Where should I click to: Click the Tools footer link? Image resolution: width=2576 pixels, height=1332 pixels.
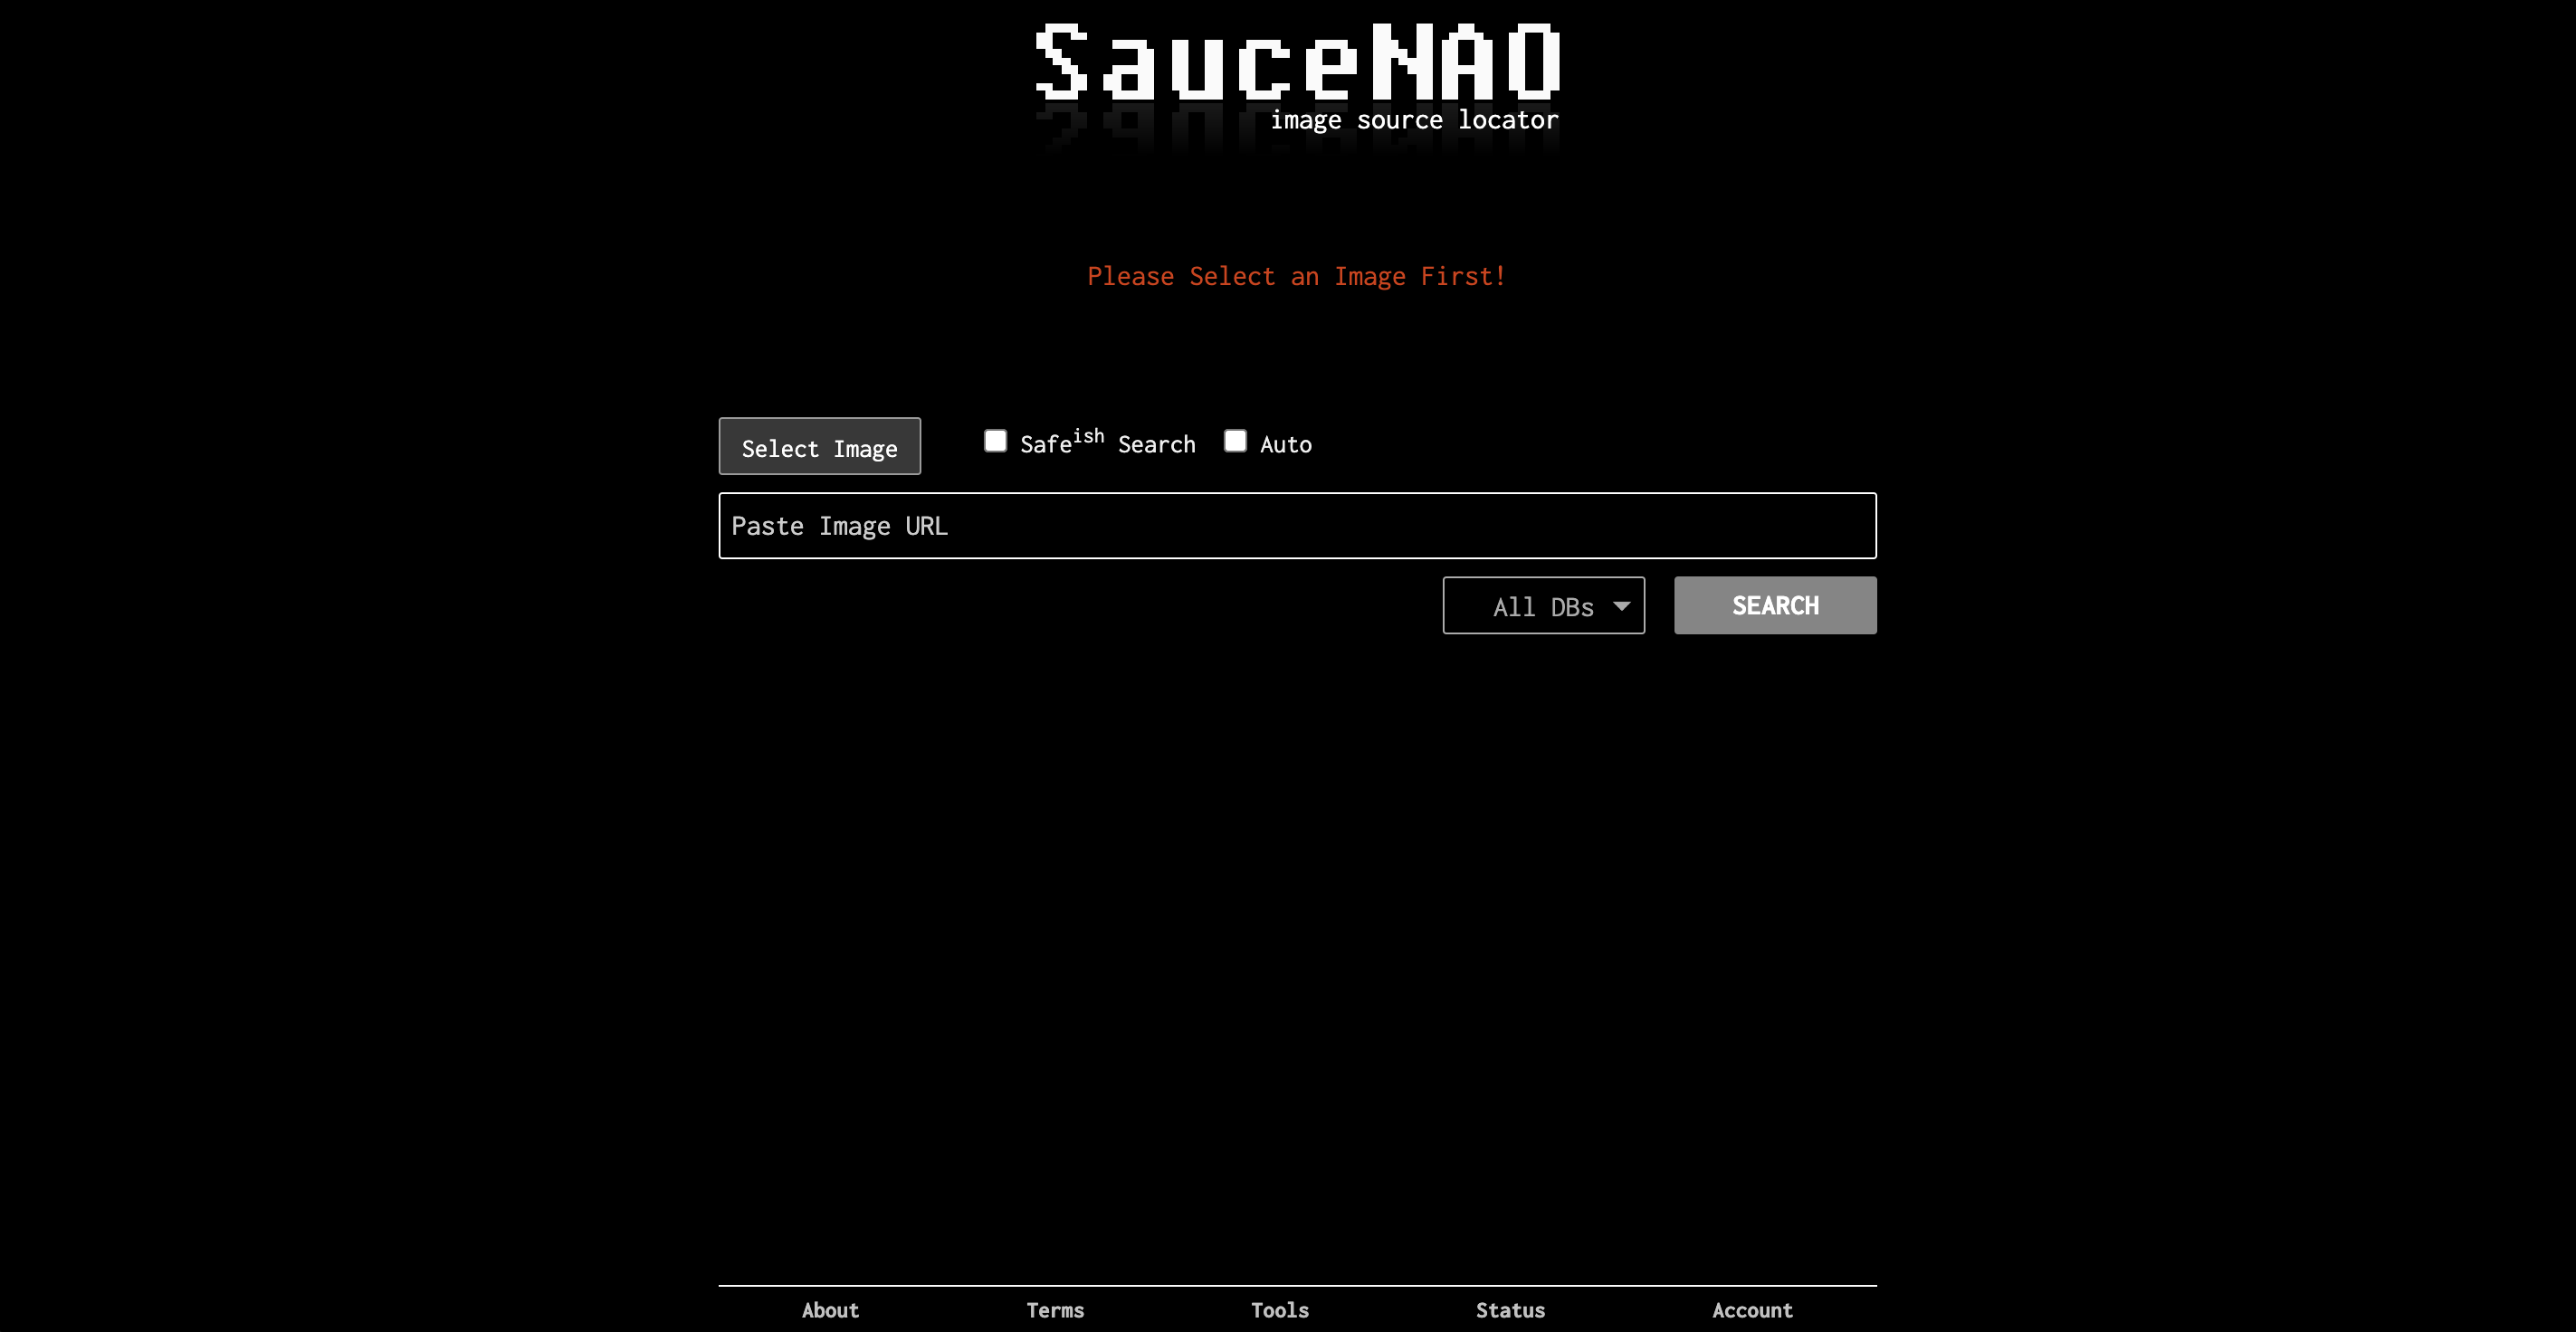pyautogui.click(x=1280, y=1310)
